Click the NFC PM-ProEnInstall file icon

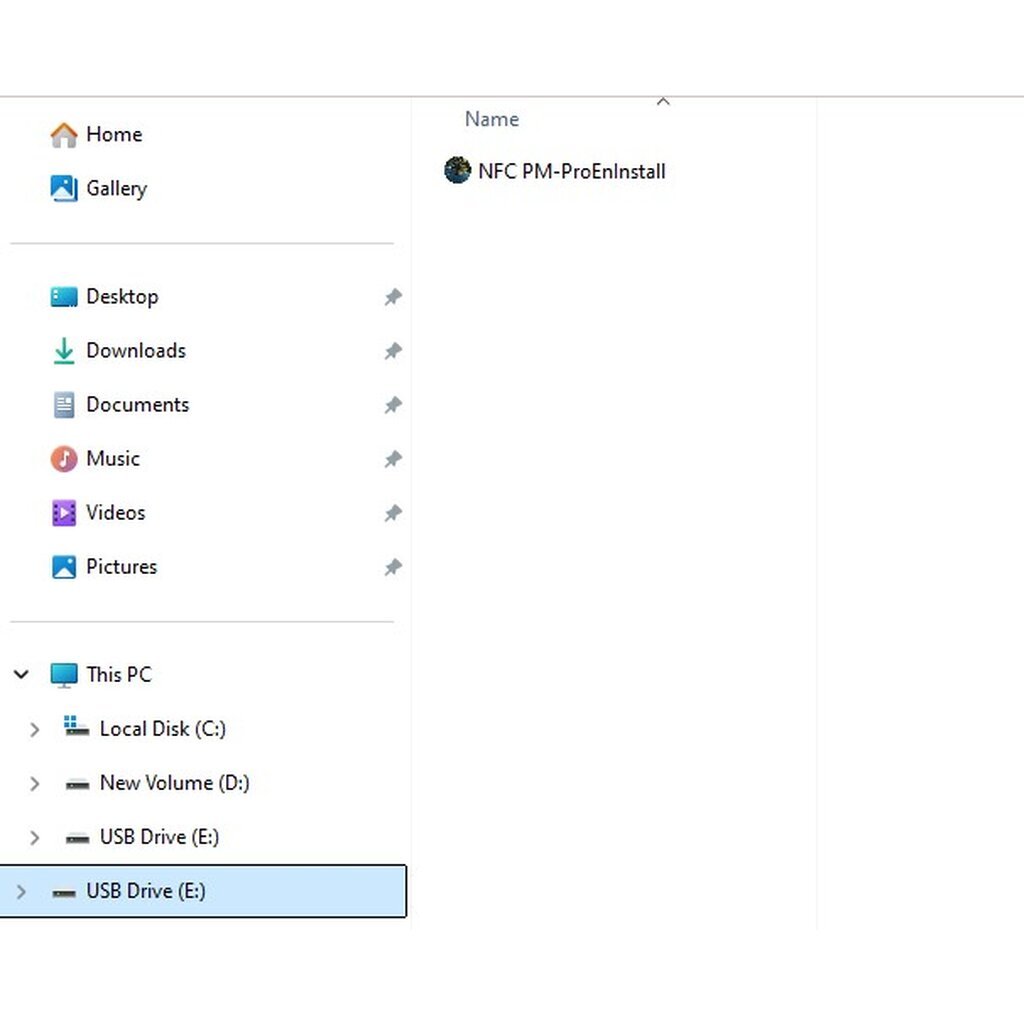coord(457,170)
